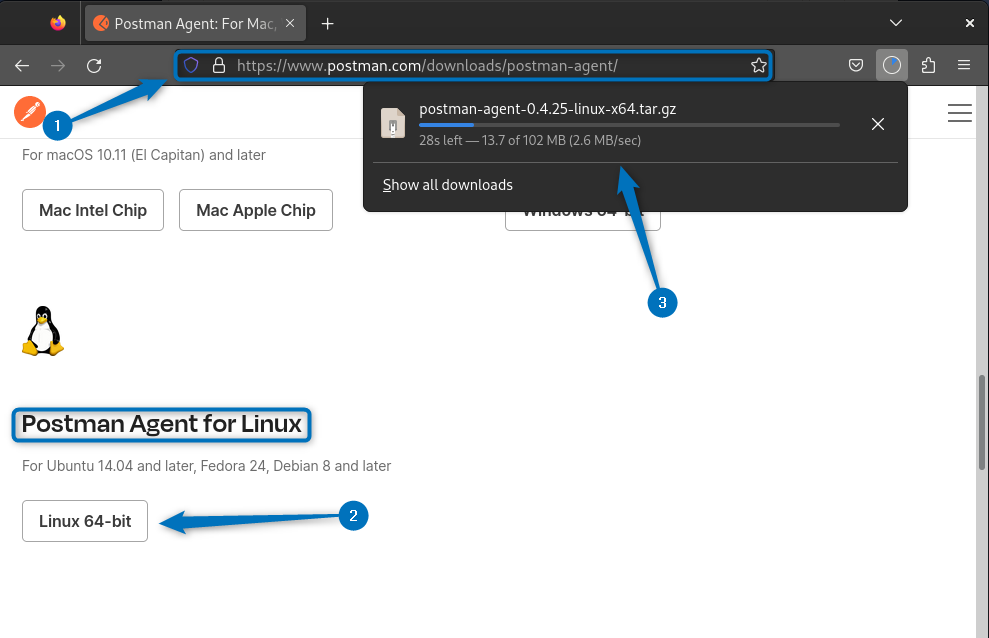Click the Postman logo in header
The image size is (989, 638).
pos(30,112)
